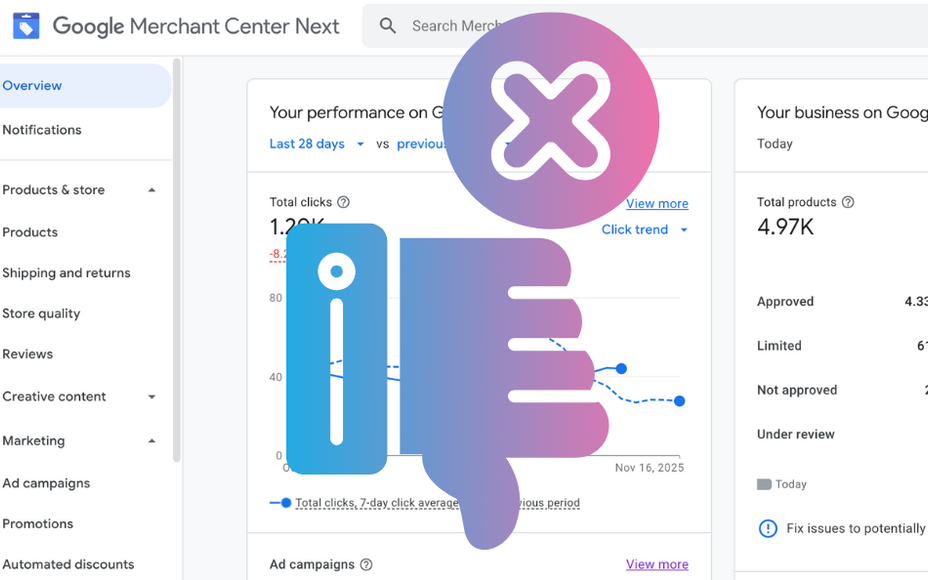The image size is (928, 580).
Task: Click the Total products help icon
Action: [847, 202]
